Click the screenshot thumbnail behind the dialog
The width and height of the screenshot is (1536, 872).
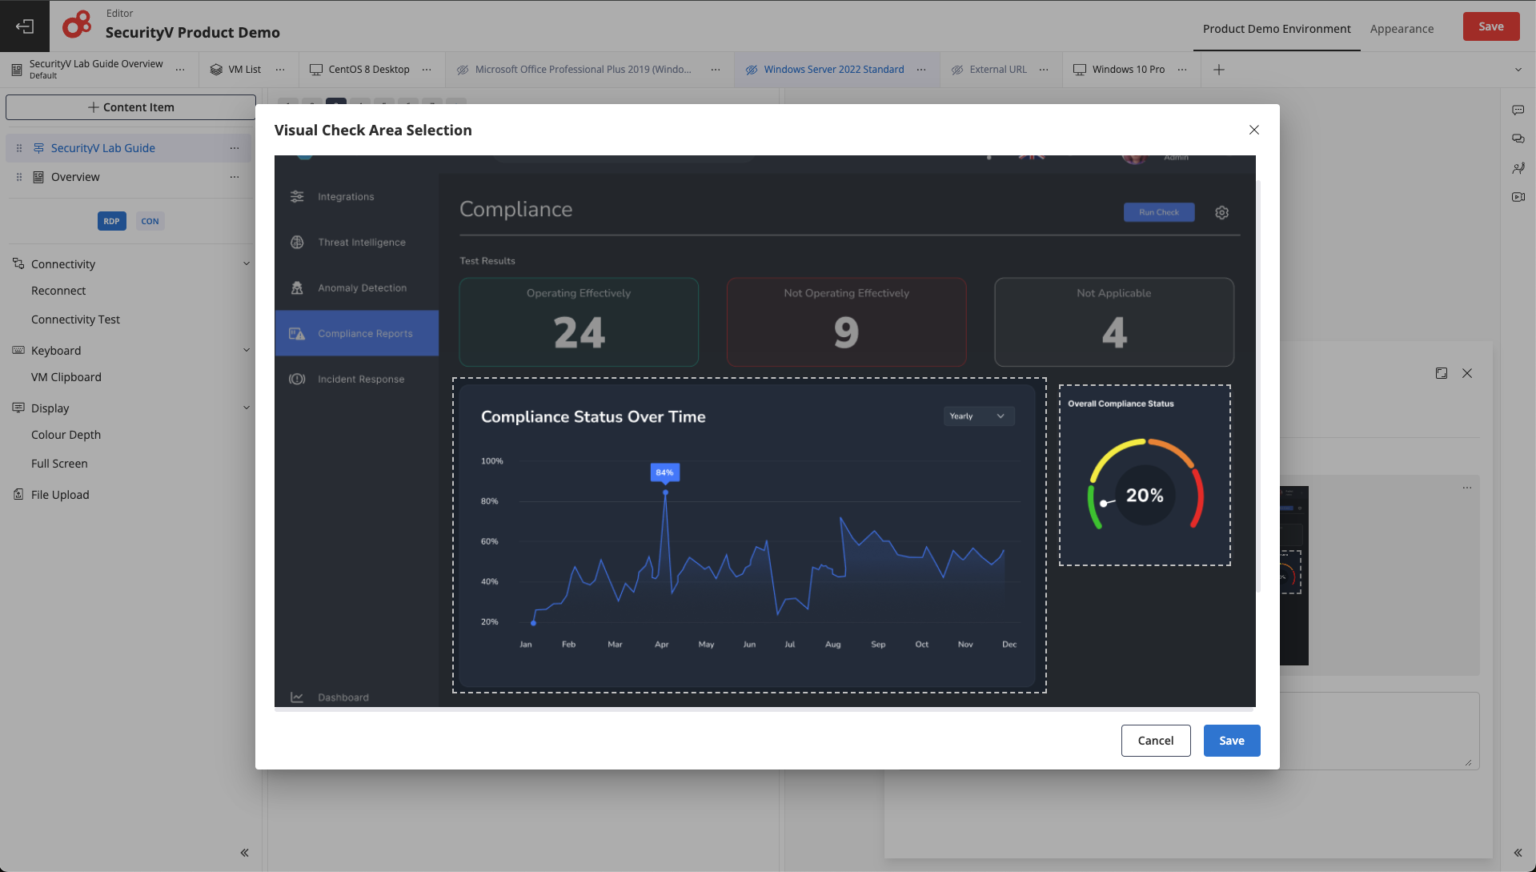(x=1294, y=576)
